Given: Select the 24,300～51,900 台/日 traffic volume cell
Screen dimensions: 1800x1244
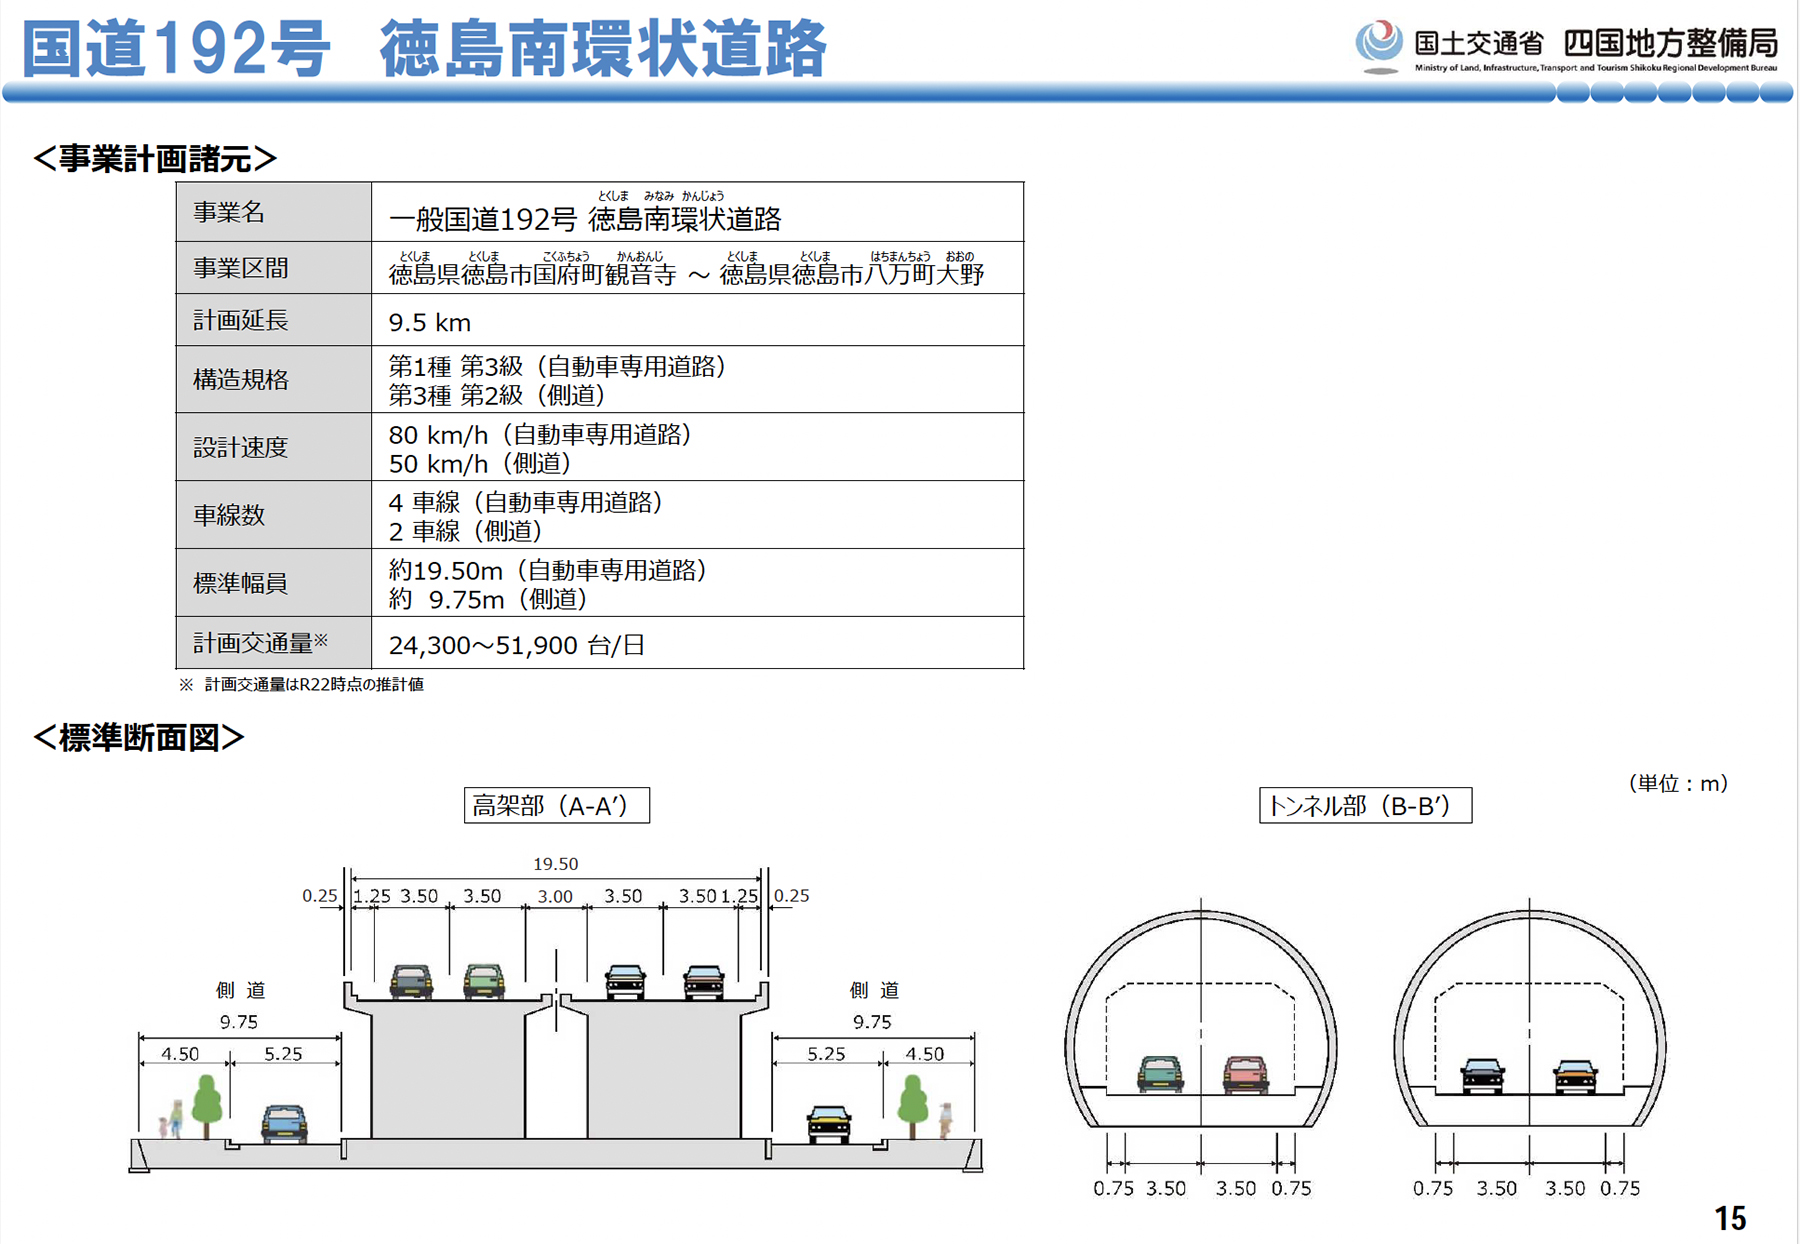Looking at the screenshot, I should tap(697, 643).
